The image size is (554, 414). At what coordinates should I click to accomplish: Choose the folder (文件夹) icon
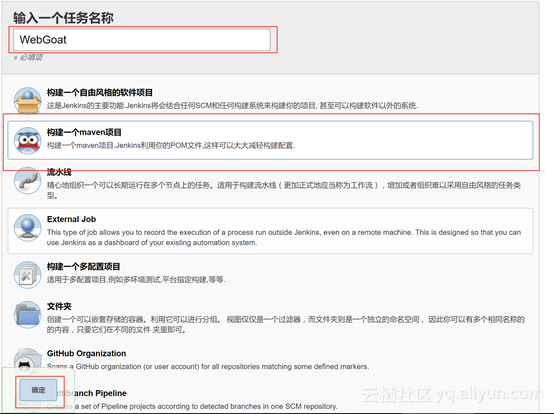pos(28,314)
